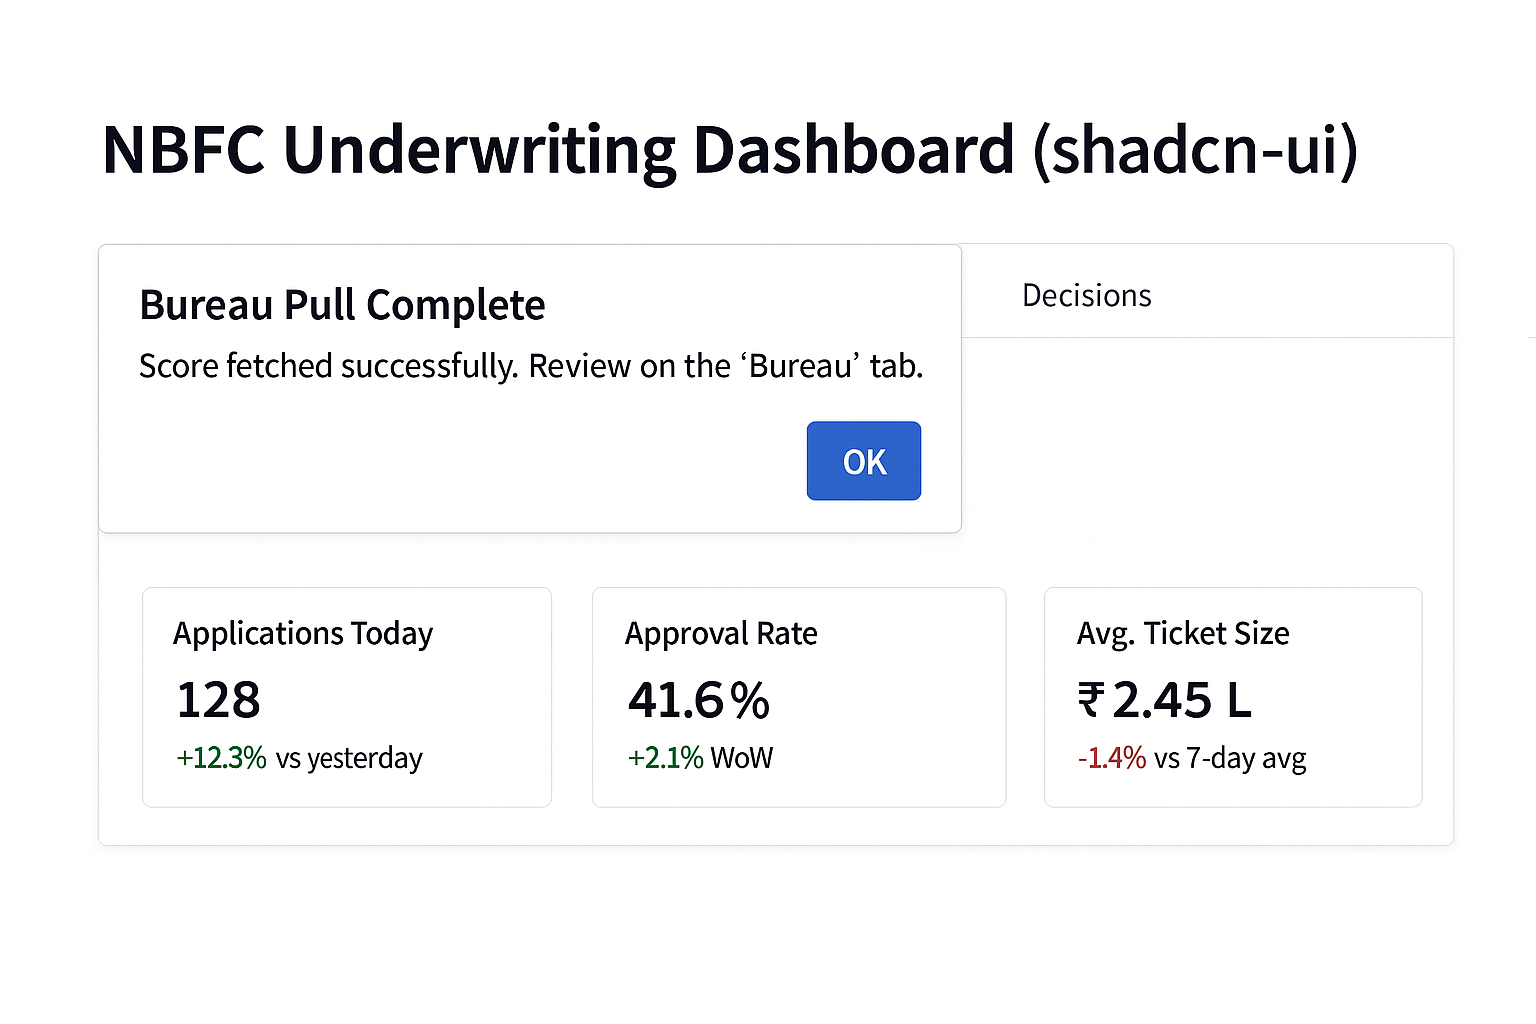
Task: Select the 41.6% approval rate value
Action: click(x=699, y=700)
